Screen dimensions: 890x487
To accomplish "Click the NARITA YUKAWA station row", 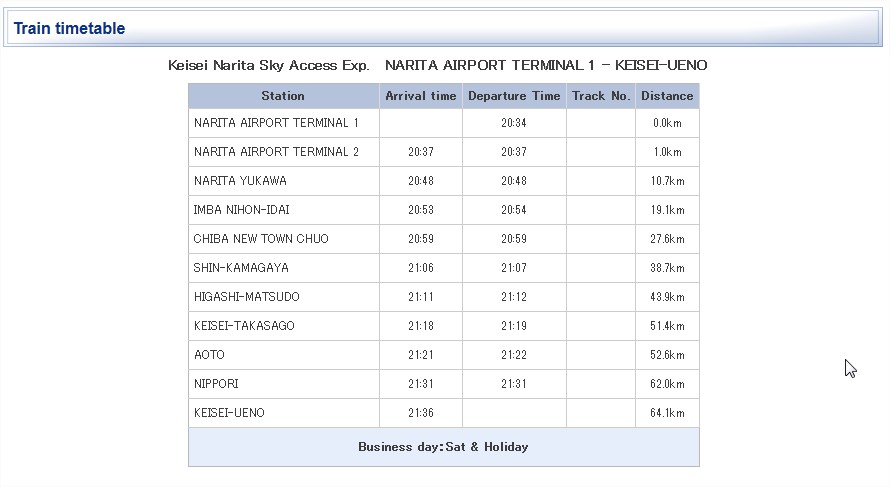I will (x=444, y=181).
